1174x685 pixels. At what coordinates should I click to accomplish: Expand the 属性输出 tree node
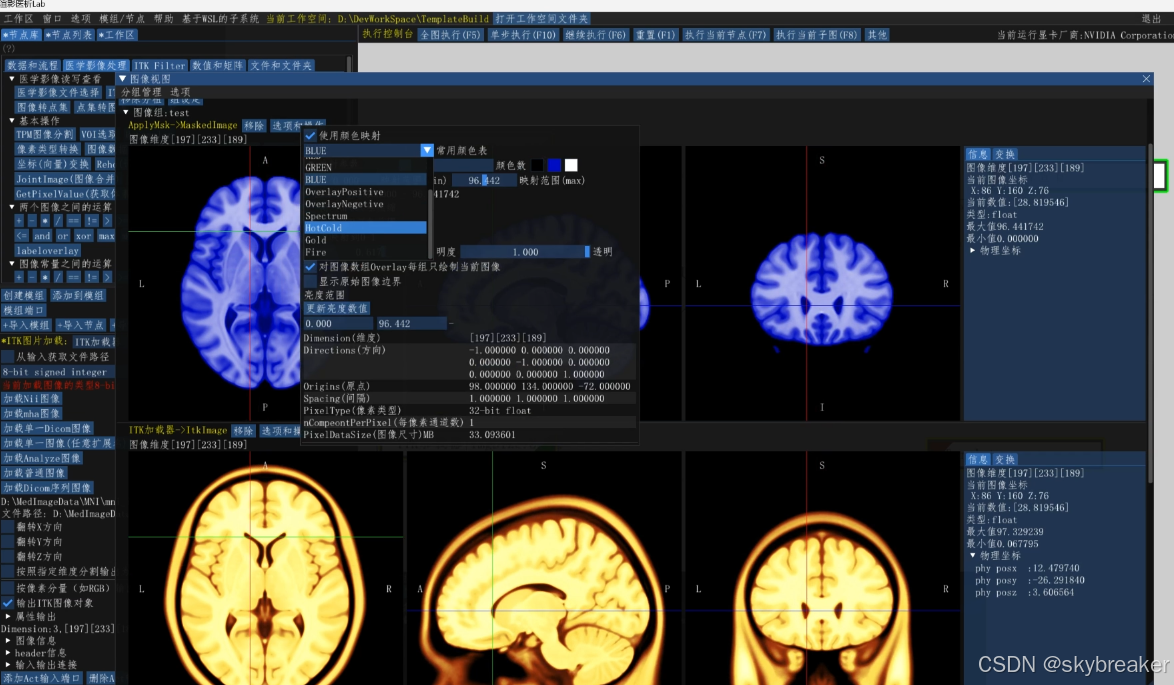pyautogui.click(x=8, y=617)
